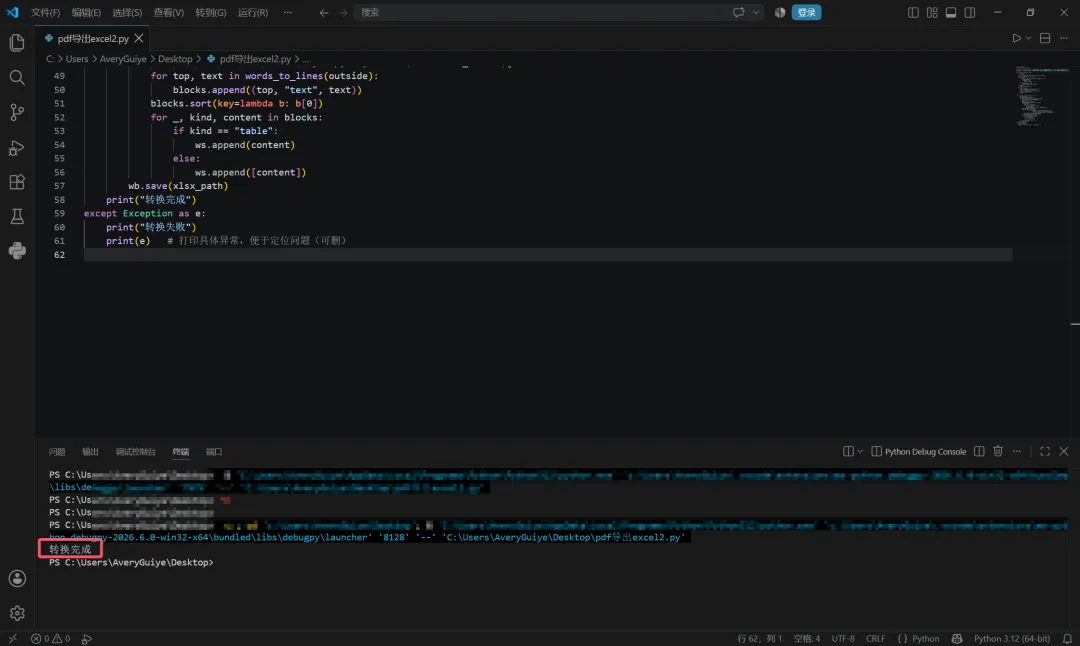Split the editor to the right
Viewport: 1080px width, 646px height.
click(x=1045, y=39)
